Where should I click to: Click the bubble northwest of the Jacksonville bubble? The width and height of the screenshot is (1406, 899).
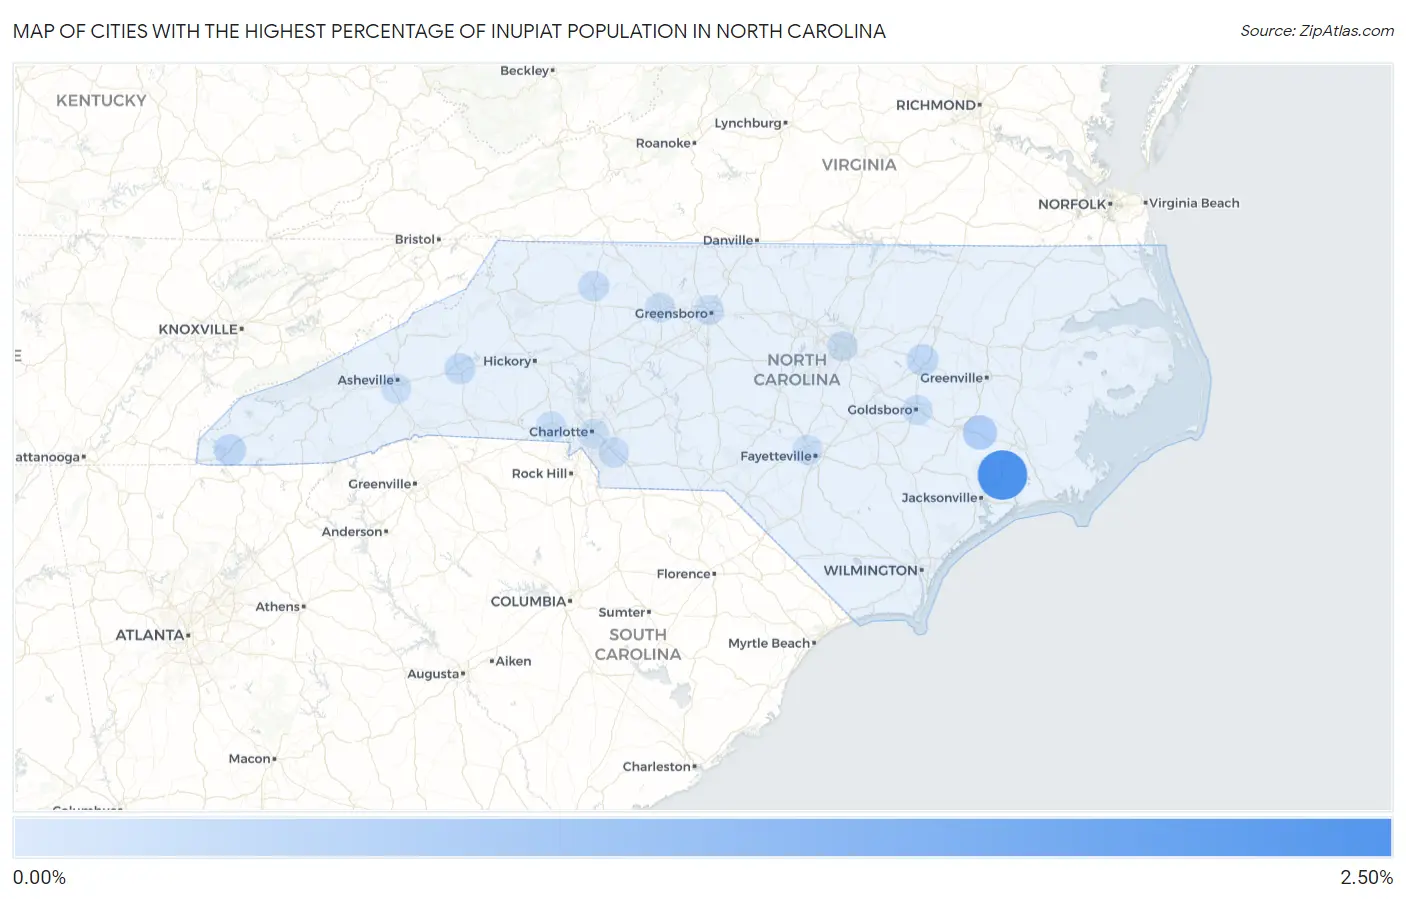(980, 432)
